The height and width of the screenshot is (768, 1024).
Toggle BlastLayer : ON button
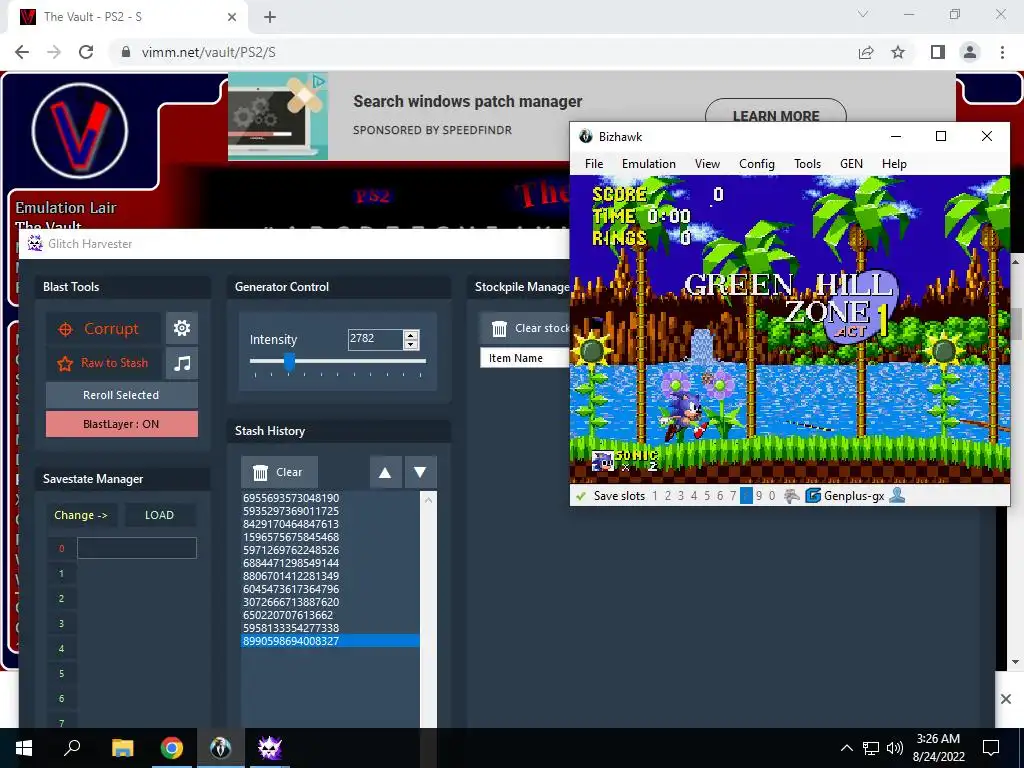pyautogui.click(x=121, y=424)
